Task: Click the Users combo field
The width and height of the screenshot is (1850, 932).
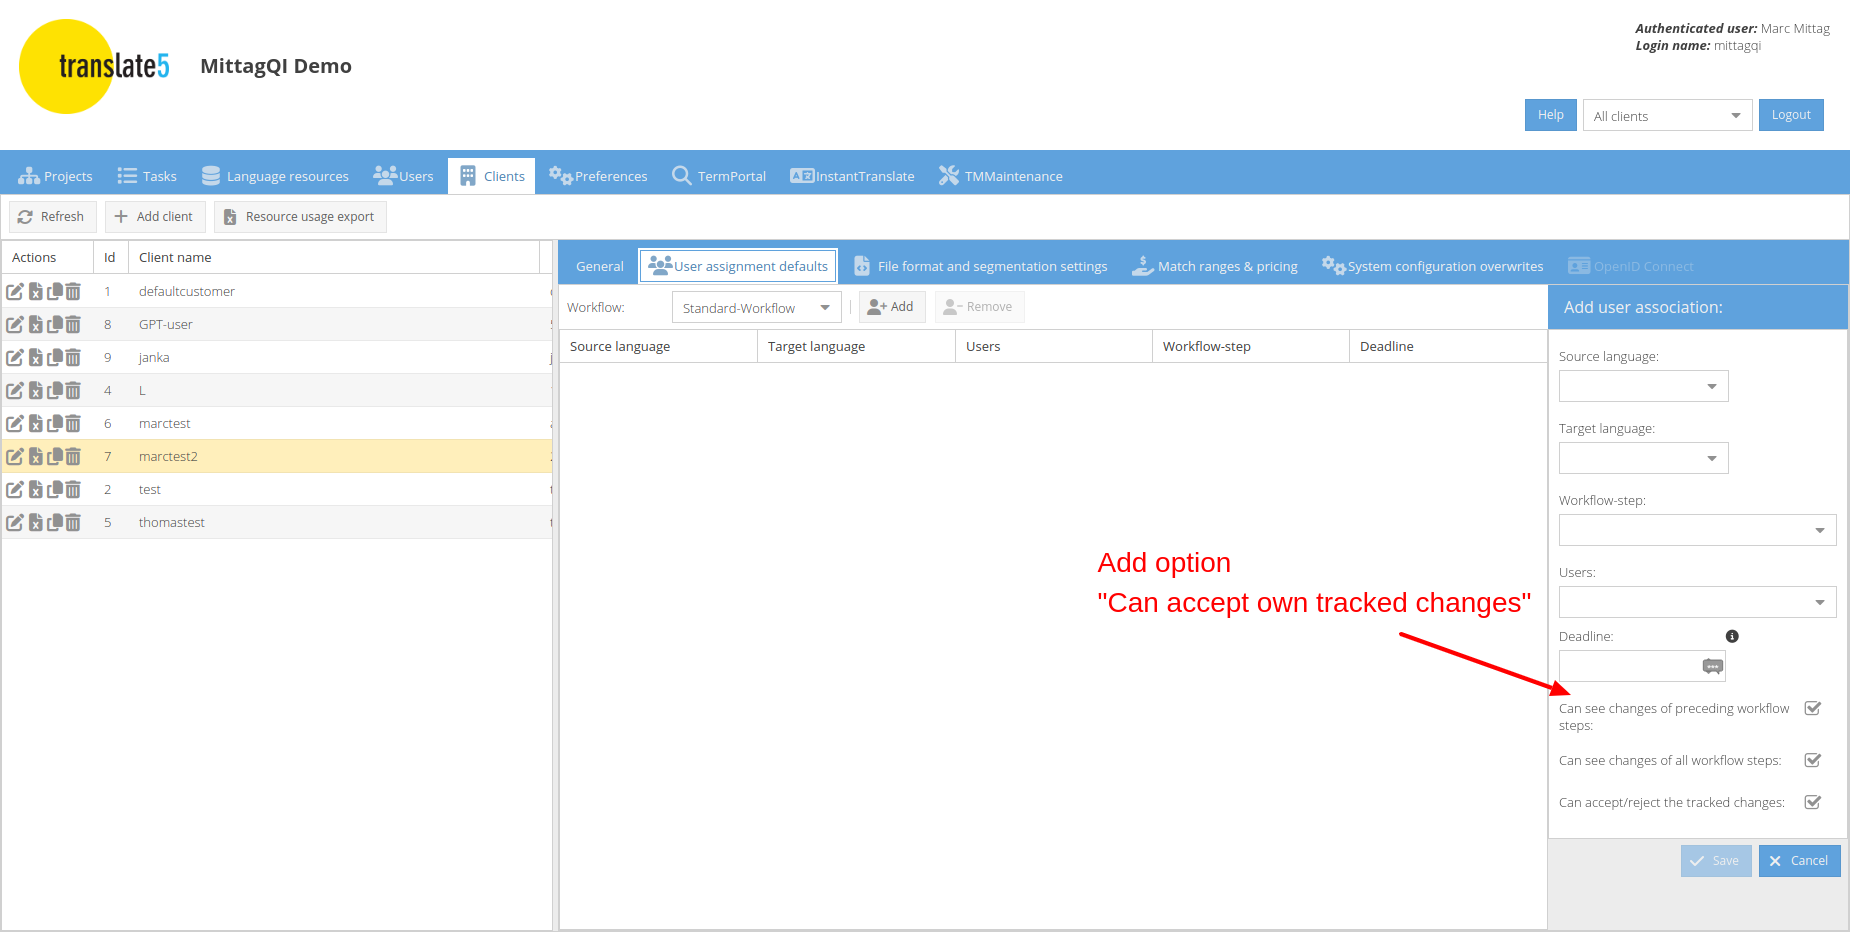Action: pyautogui.click(x=1696, y=602)
